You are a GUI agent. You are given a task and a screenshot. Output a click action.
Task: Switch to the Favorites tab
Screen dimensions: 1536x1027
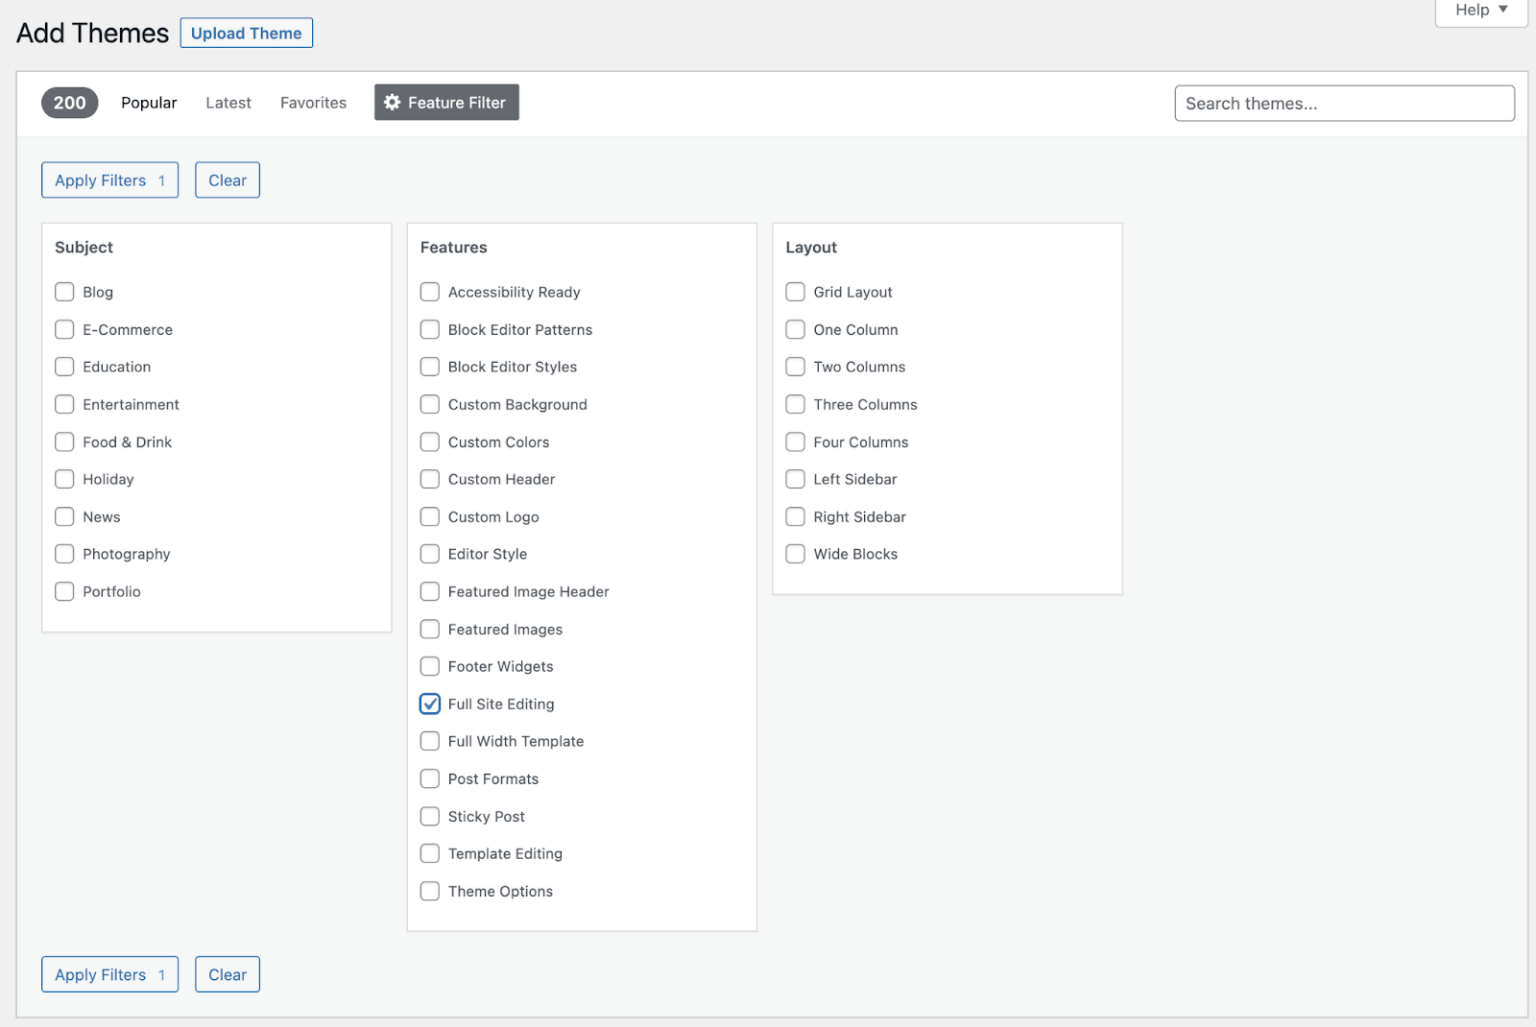[x=313, y=102]
